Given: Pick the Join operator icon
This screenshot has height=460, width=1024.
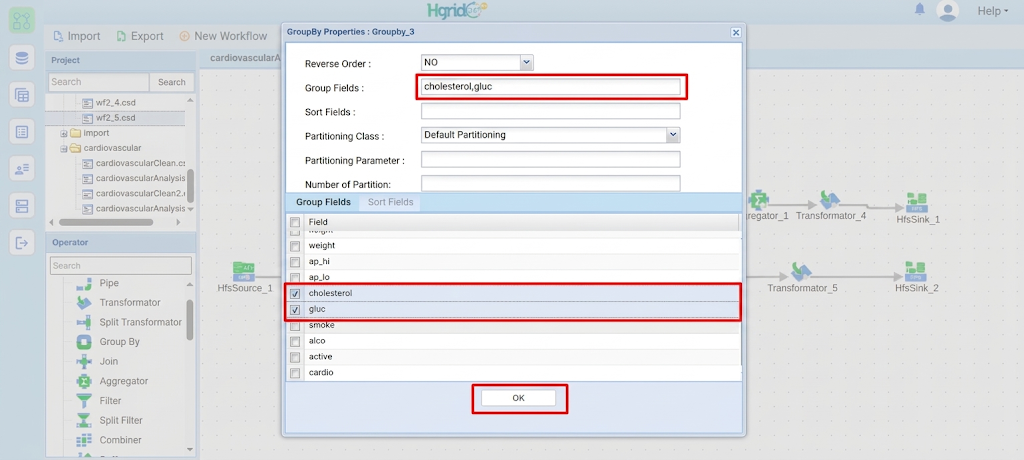Looking at the screenshot, I should [x=84, y=361].
